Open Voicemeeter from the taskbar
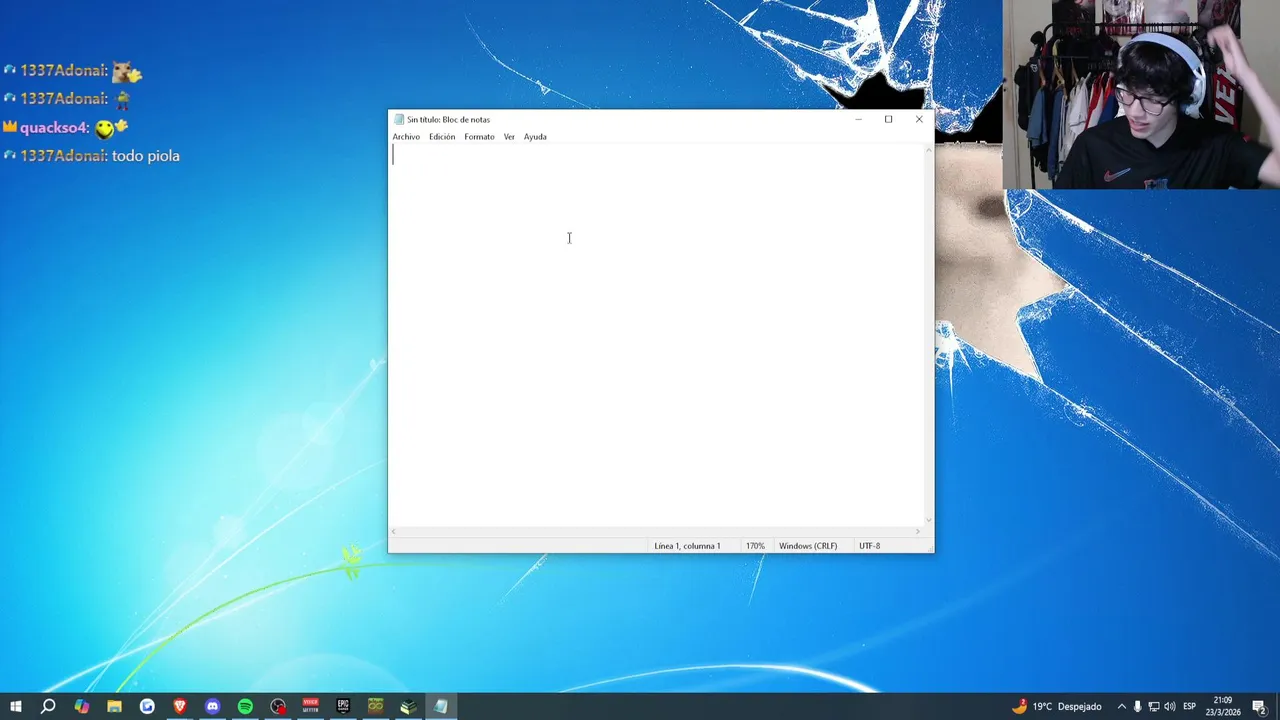This screenshot has height=720, width=1280. coord(310,707)
